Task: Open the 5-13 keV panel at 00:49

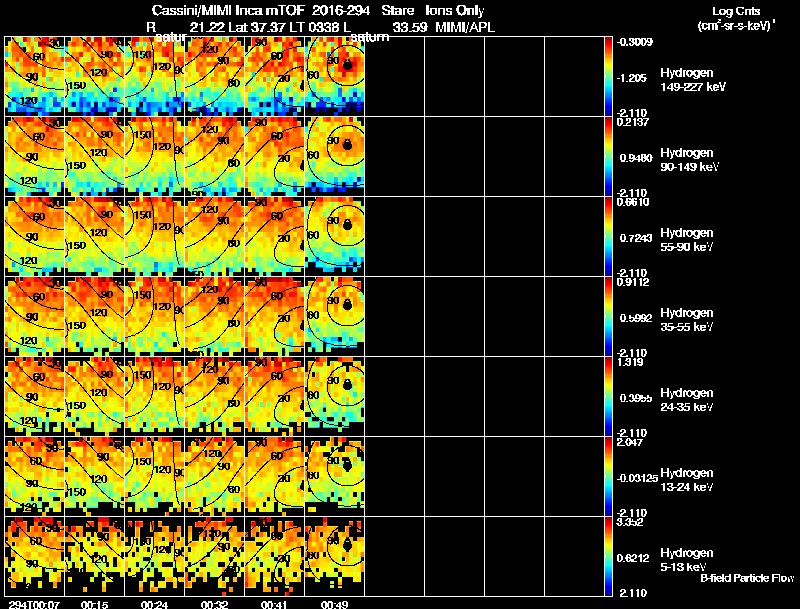Action: pyautogui.click(x=334, y=556)
